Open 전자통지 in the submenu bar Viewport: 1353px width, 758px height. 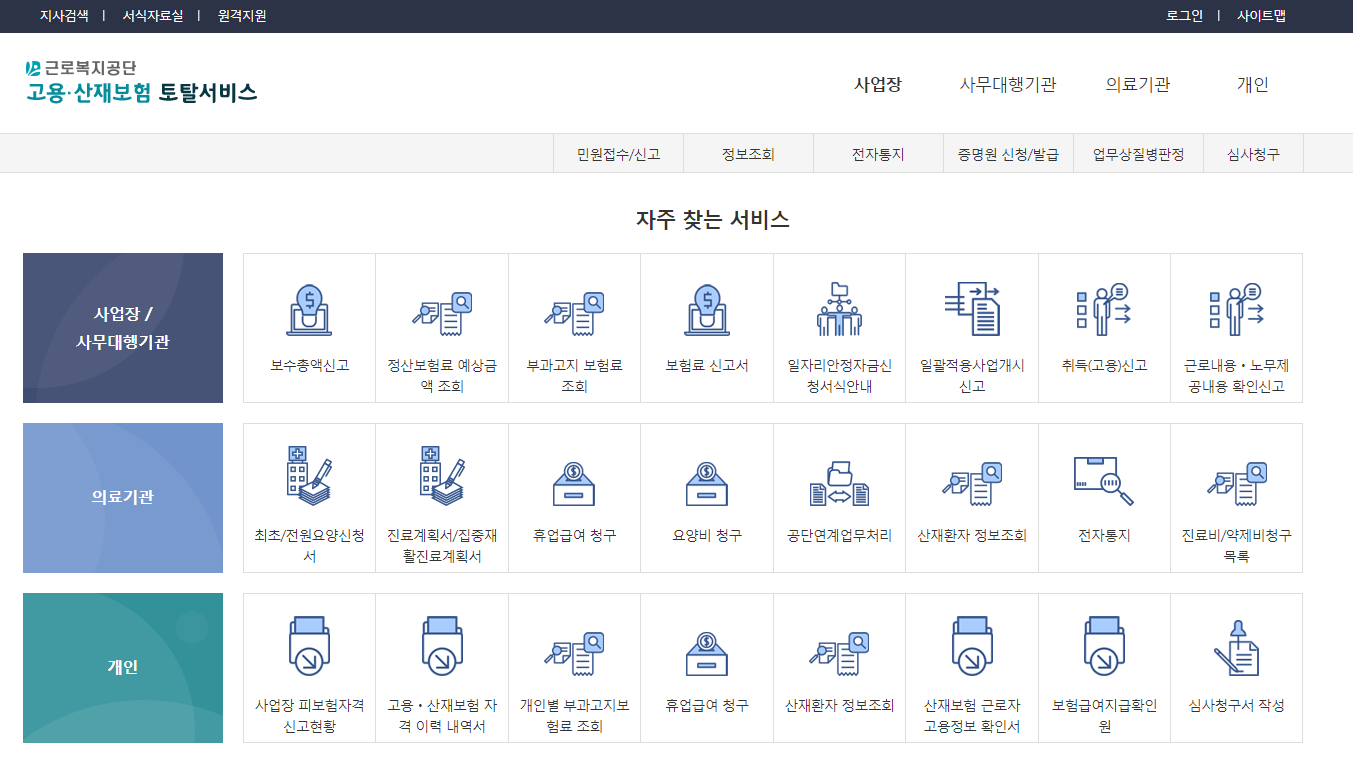[x=878, y=154]
